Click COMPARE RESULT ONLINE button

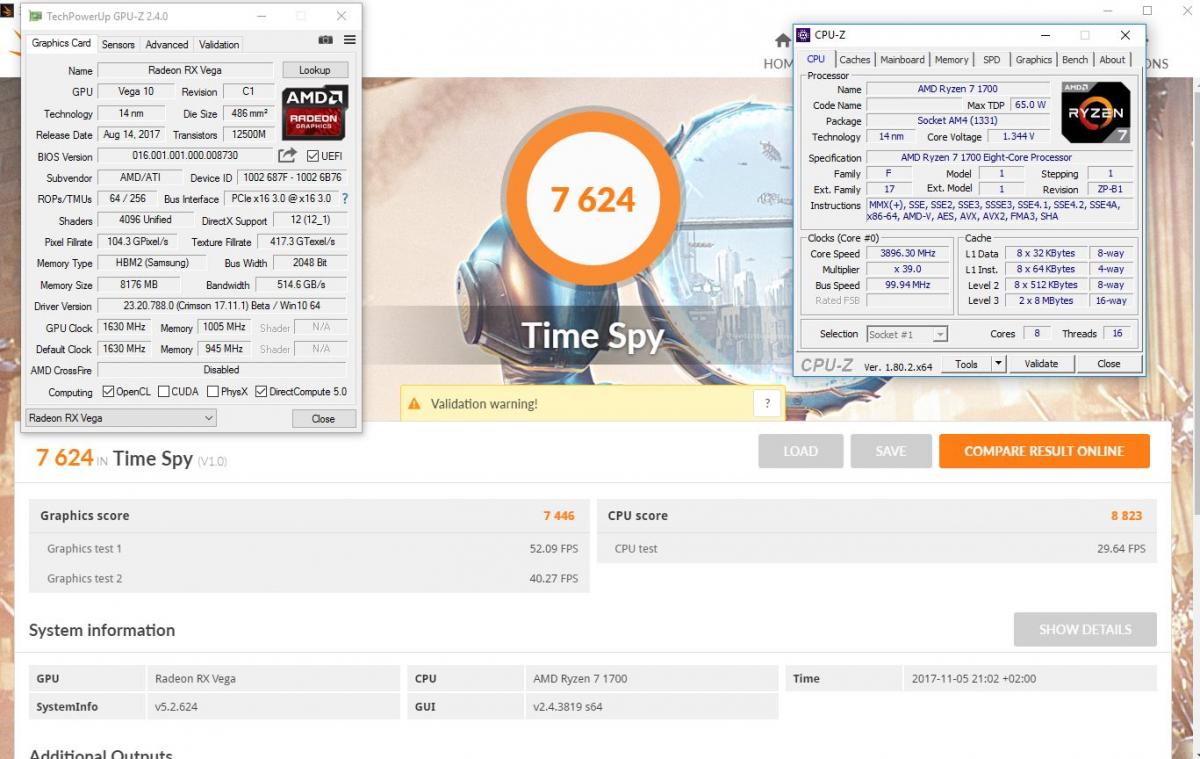[1044, 451]
